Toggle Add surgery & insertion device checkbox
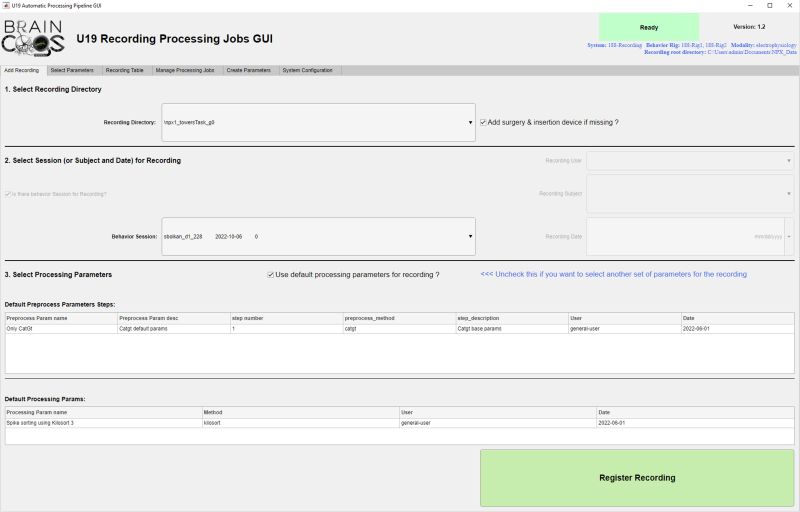 (483, 122)
